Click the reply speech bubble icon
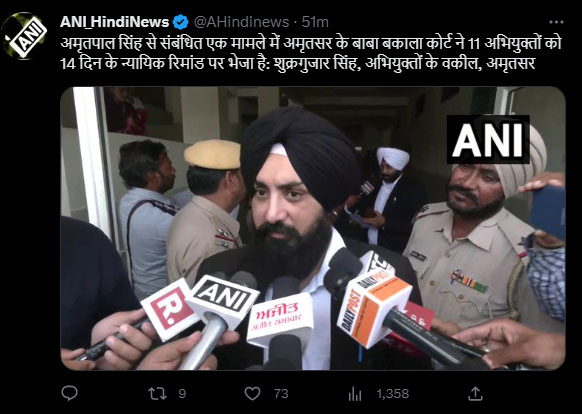The width and height of the screenshot is (582, 414). tap(69, 393)
